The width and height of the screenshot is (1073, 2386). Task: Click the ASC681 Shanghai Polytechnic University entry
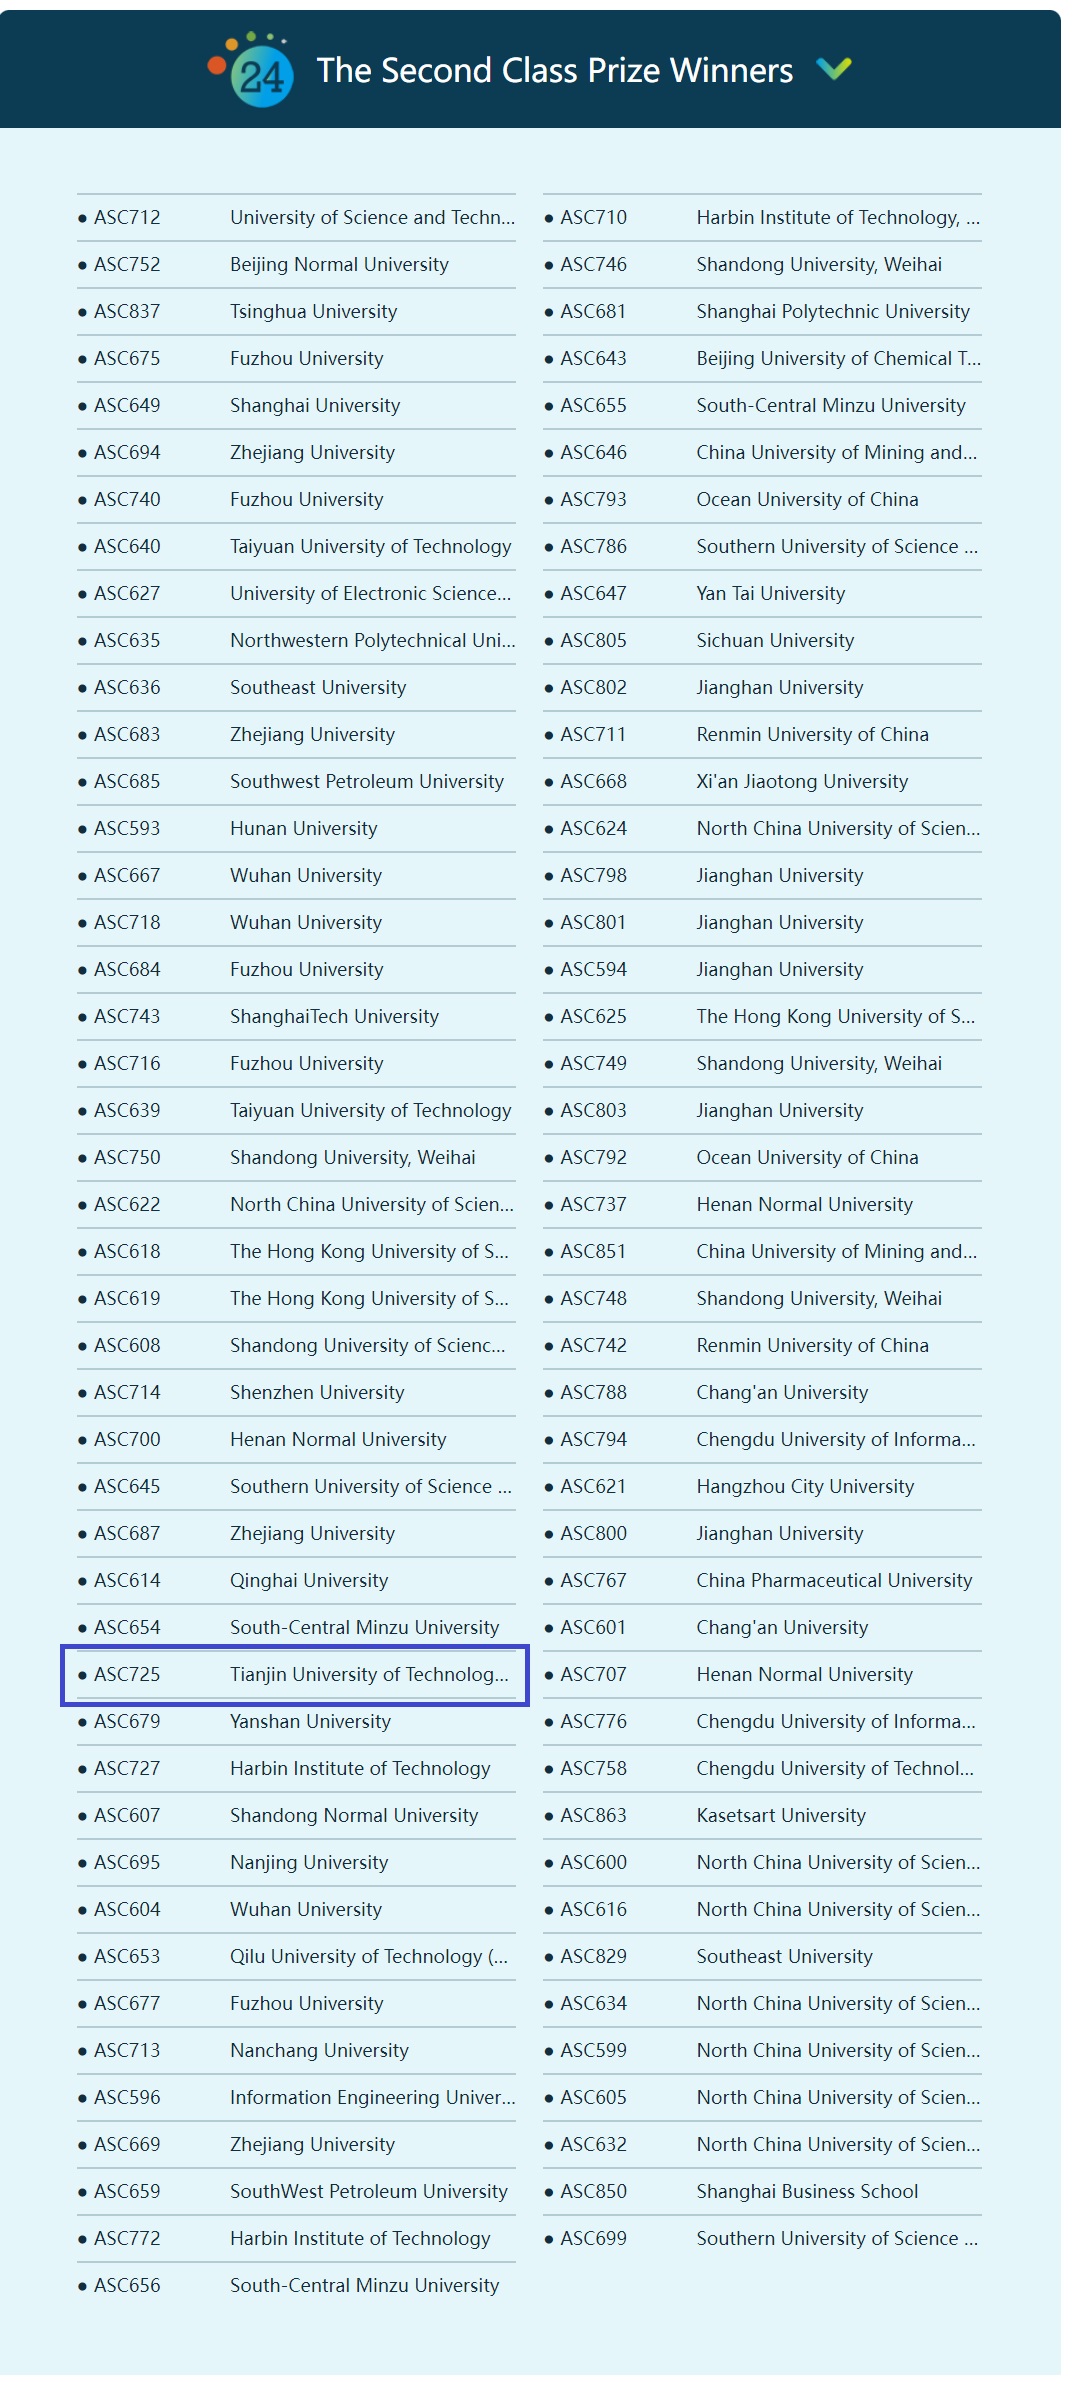coord(762,311)
